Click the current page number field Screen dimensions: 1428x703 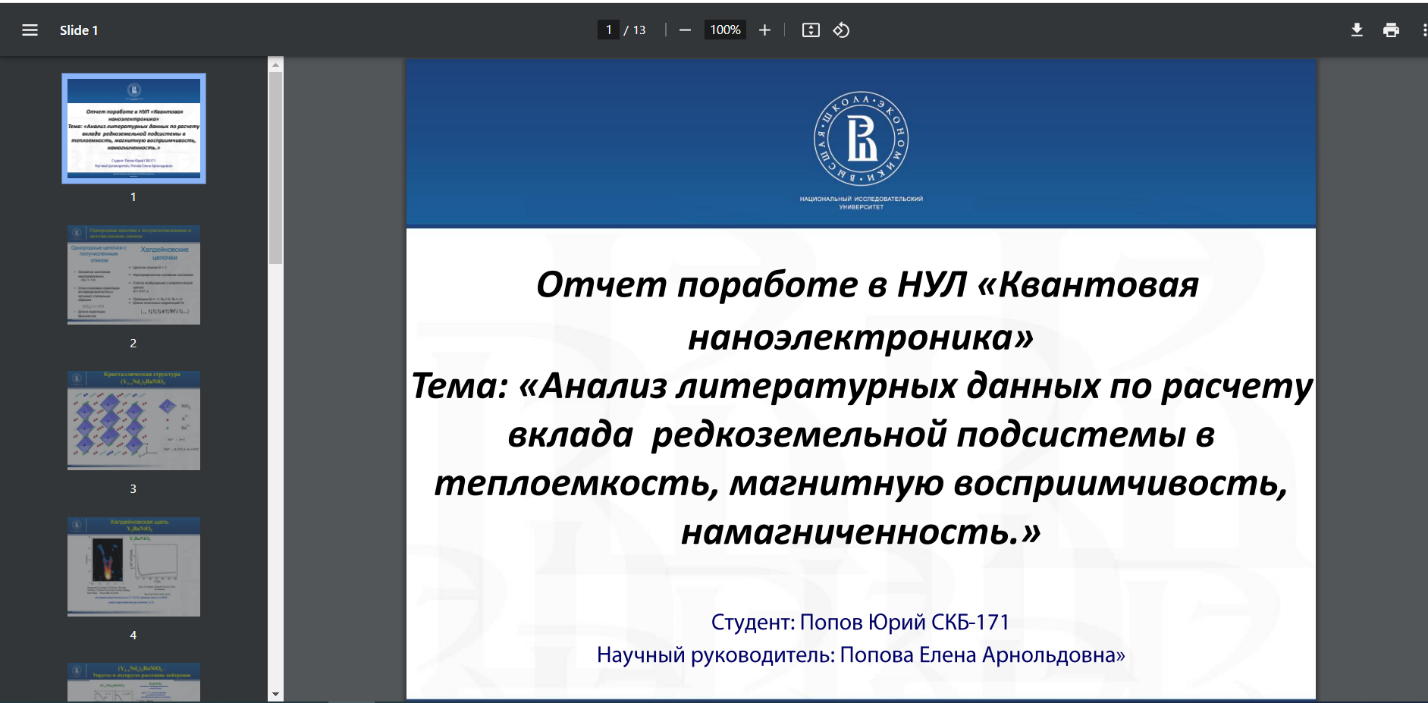pyautogui.click(x=608, y=30)
